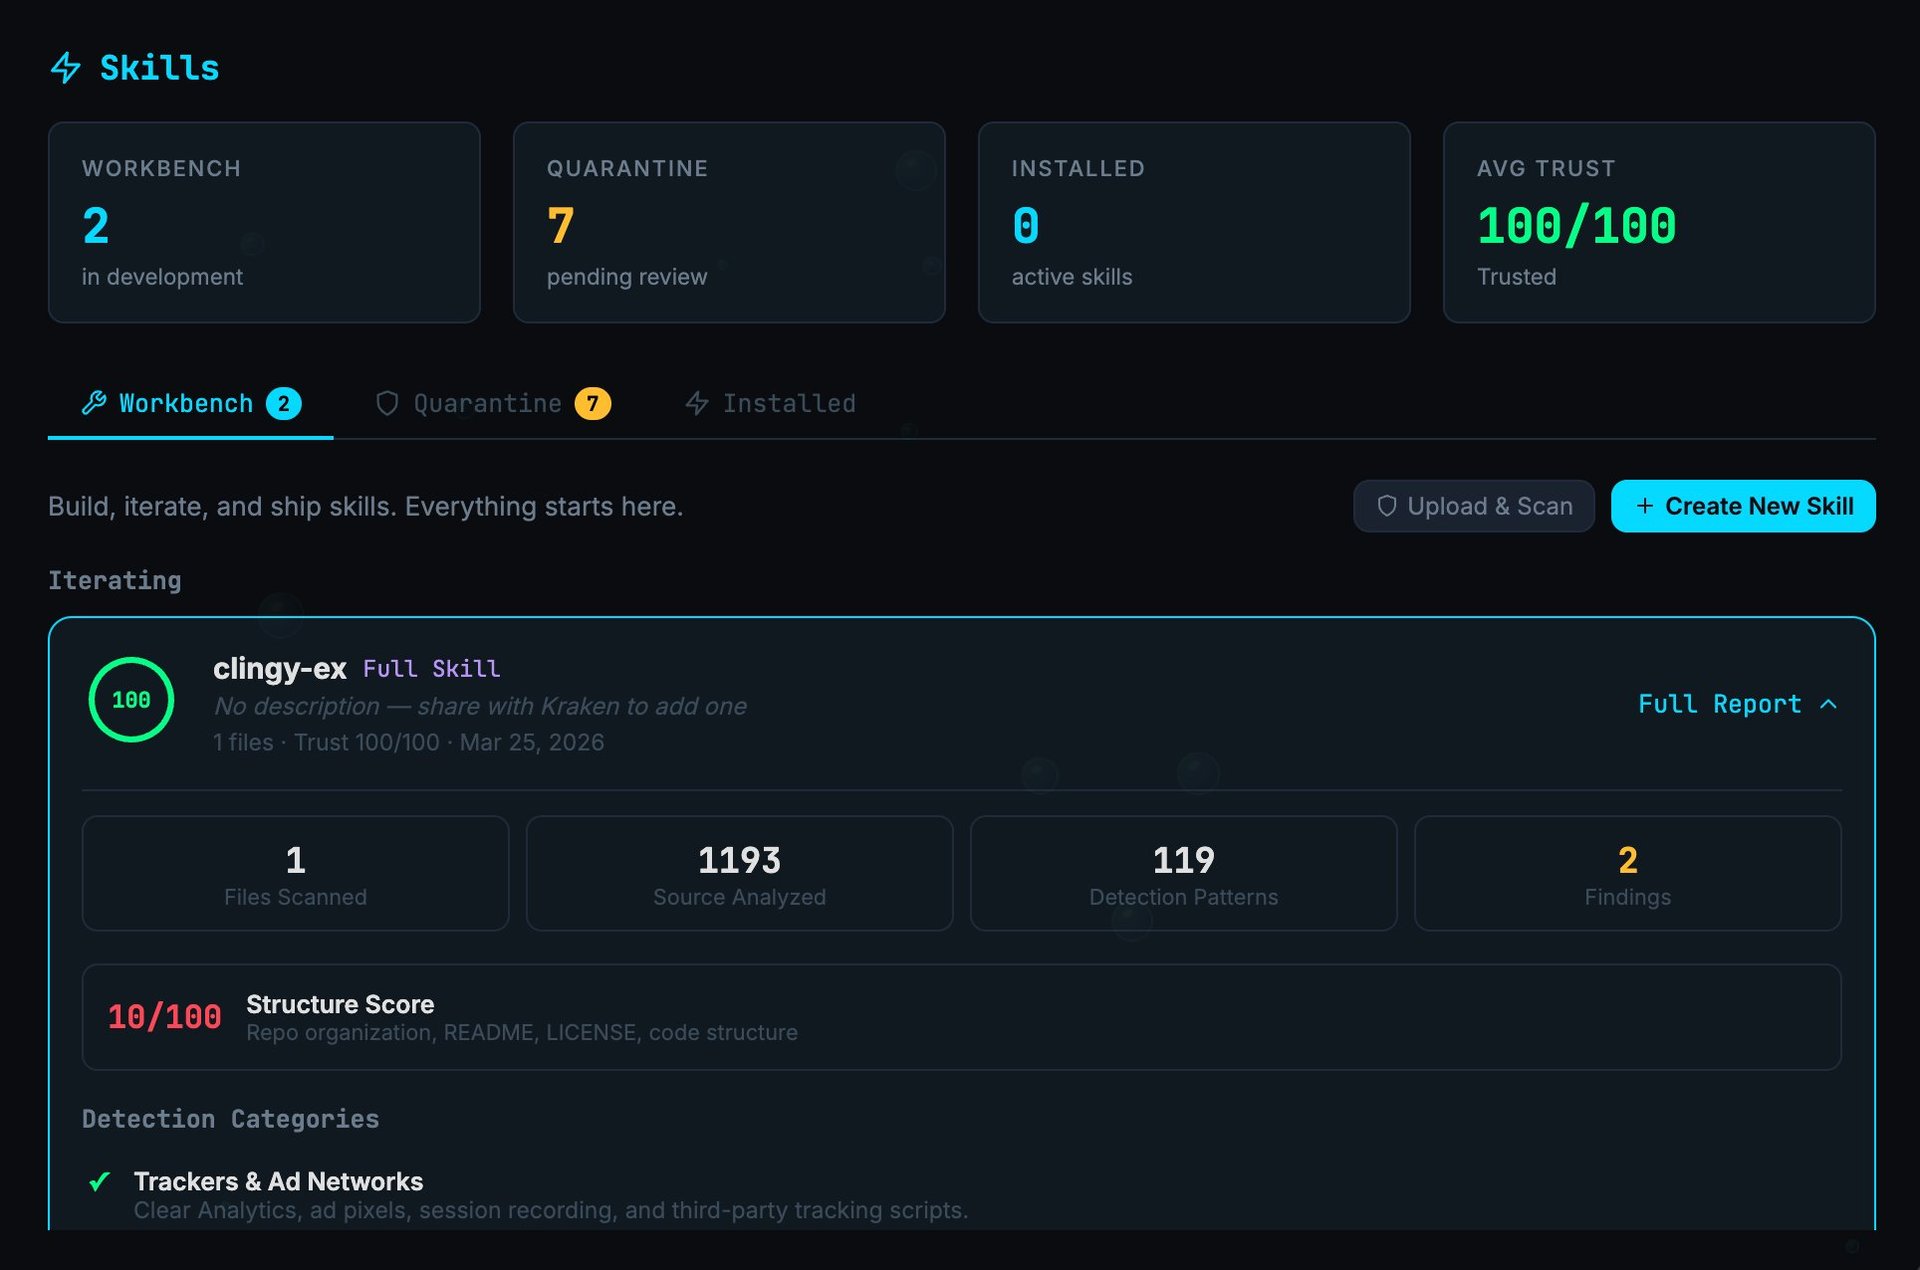
Task: Click the Files Scanned stat tile
Action: [x=295, y=873]
